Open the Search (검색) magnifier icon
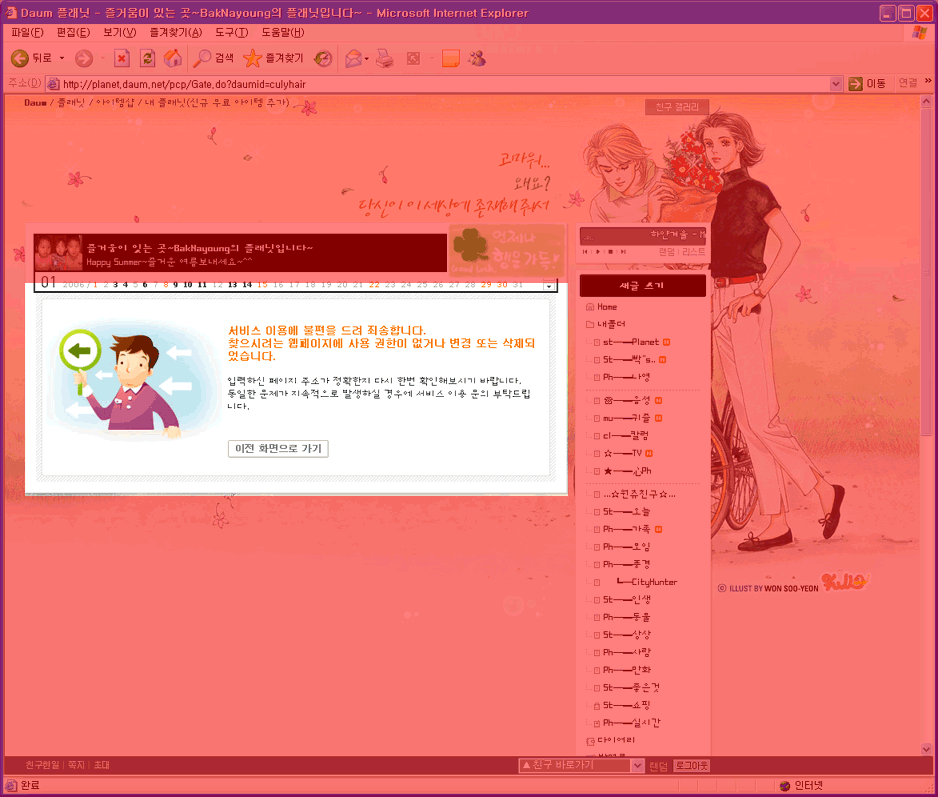The image size is (938, 797). click(x=202, y=58)
